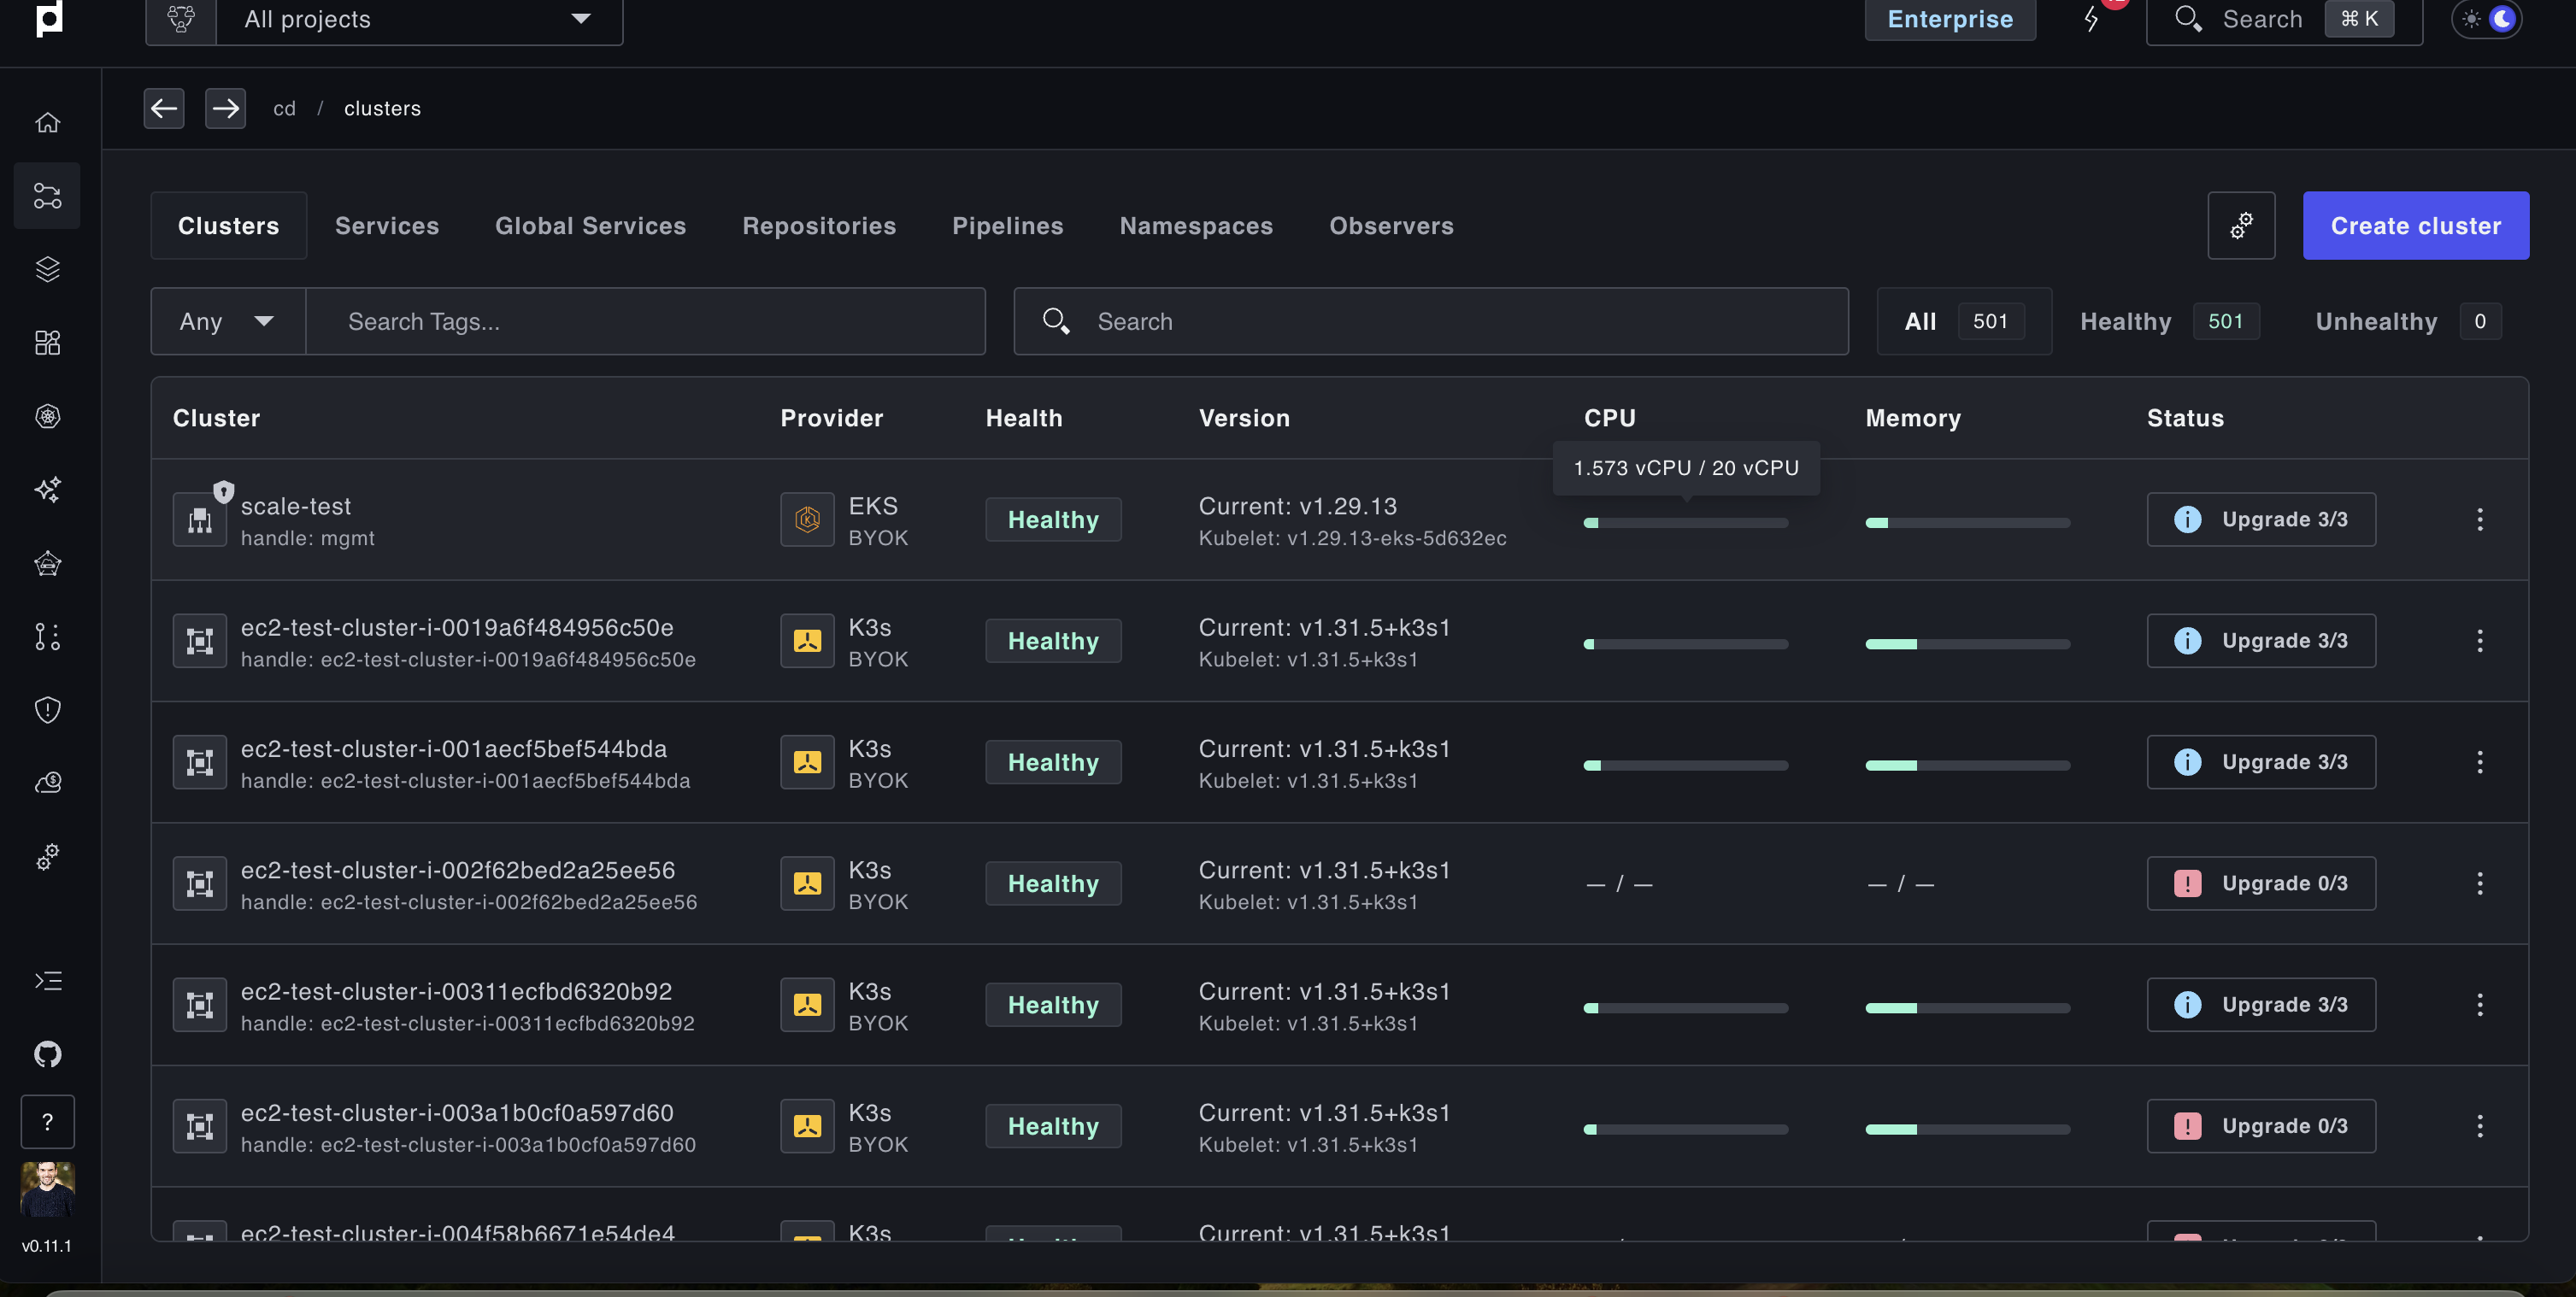Click the cluster settings gears button
This screenshot has height=1297, width=2576.
click(x=2241, y=226)
